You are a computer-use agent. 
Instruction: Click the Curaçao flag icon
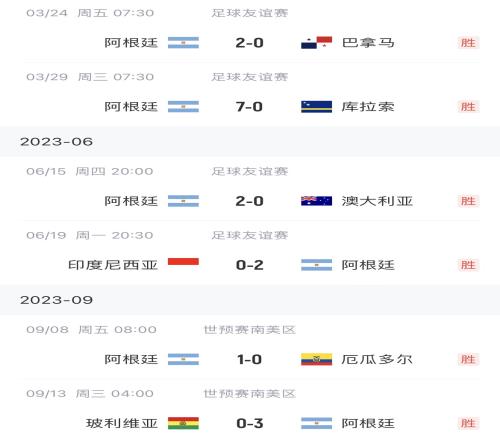(316, 107)
